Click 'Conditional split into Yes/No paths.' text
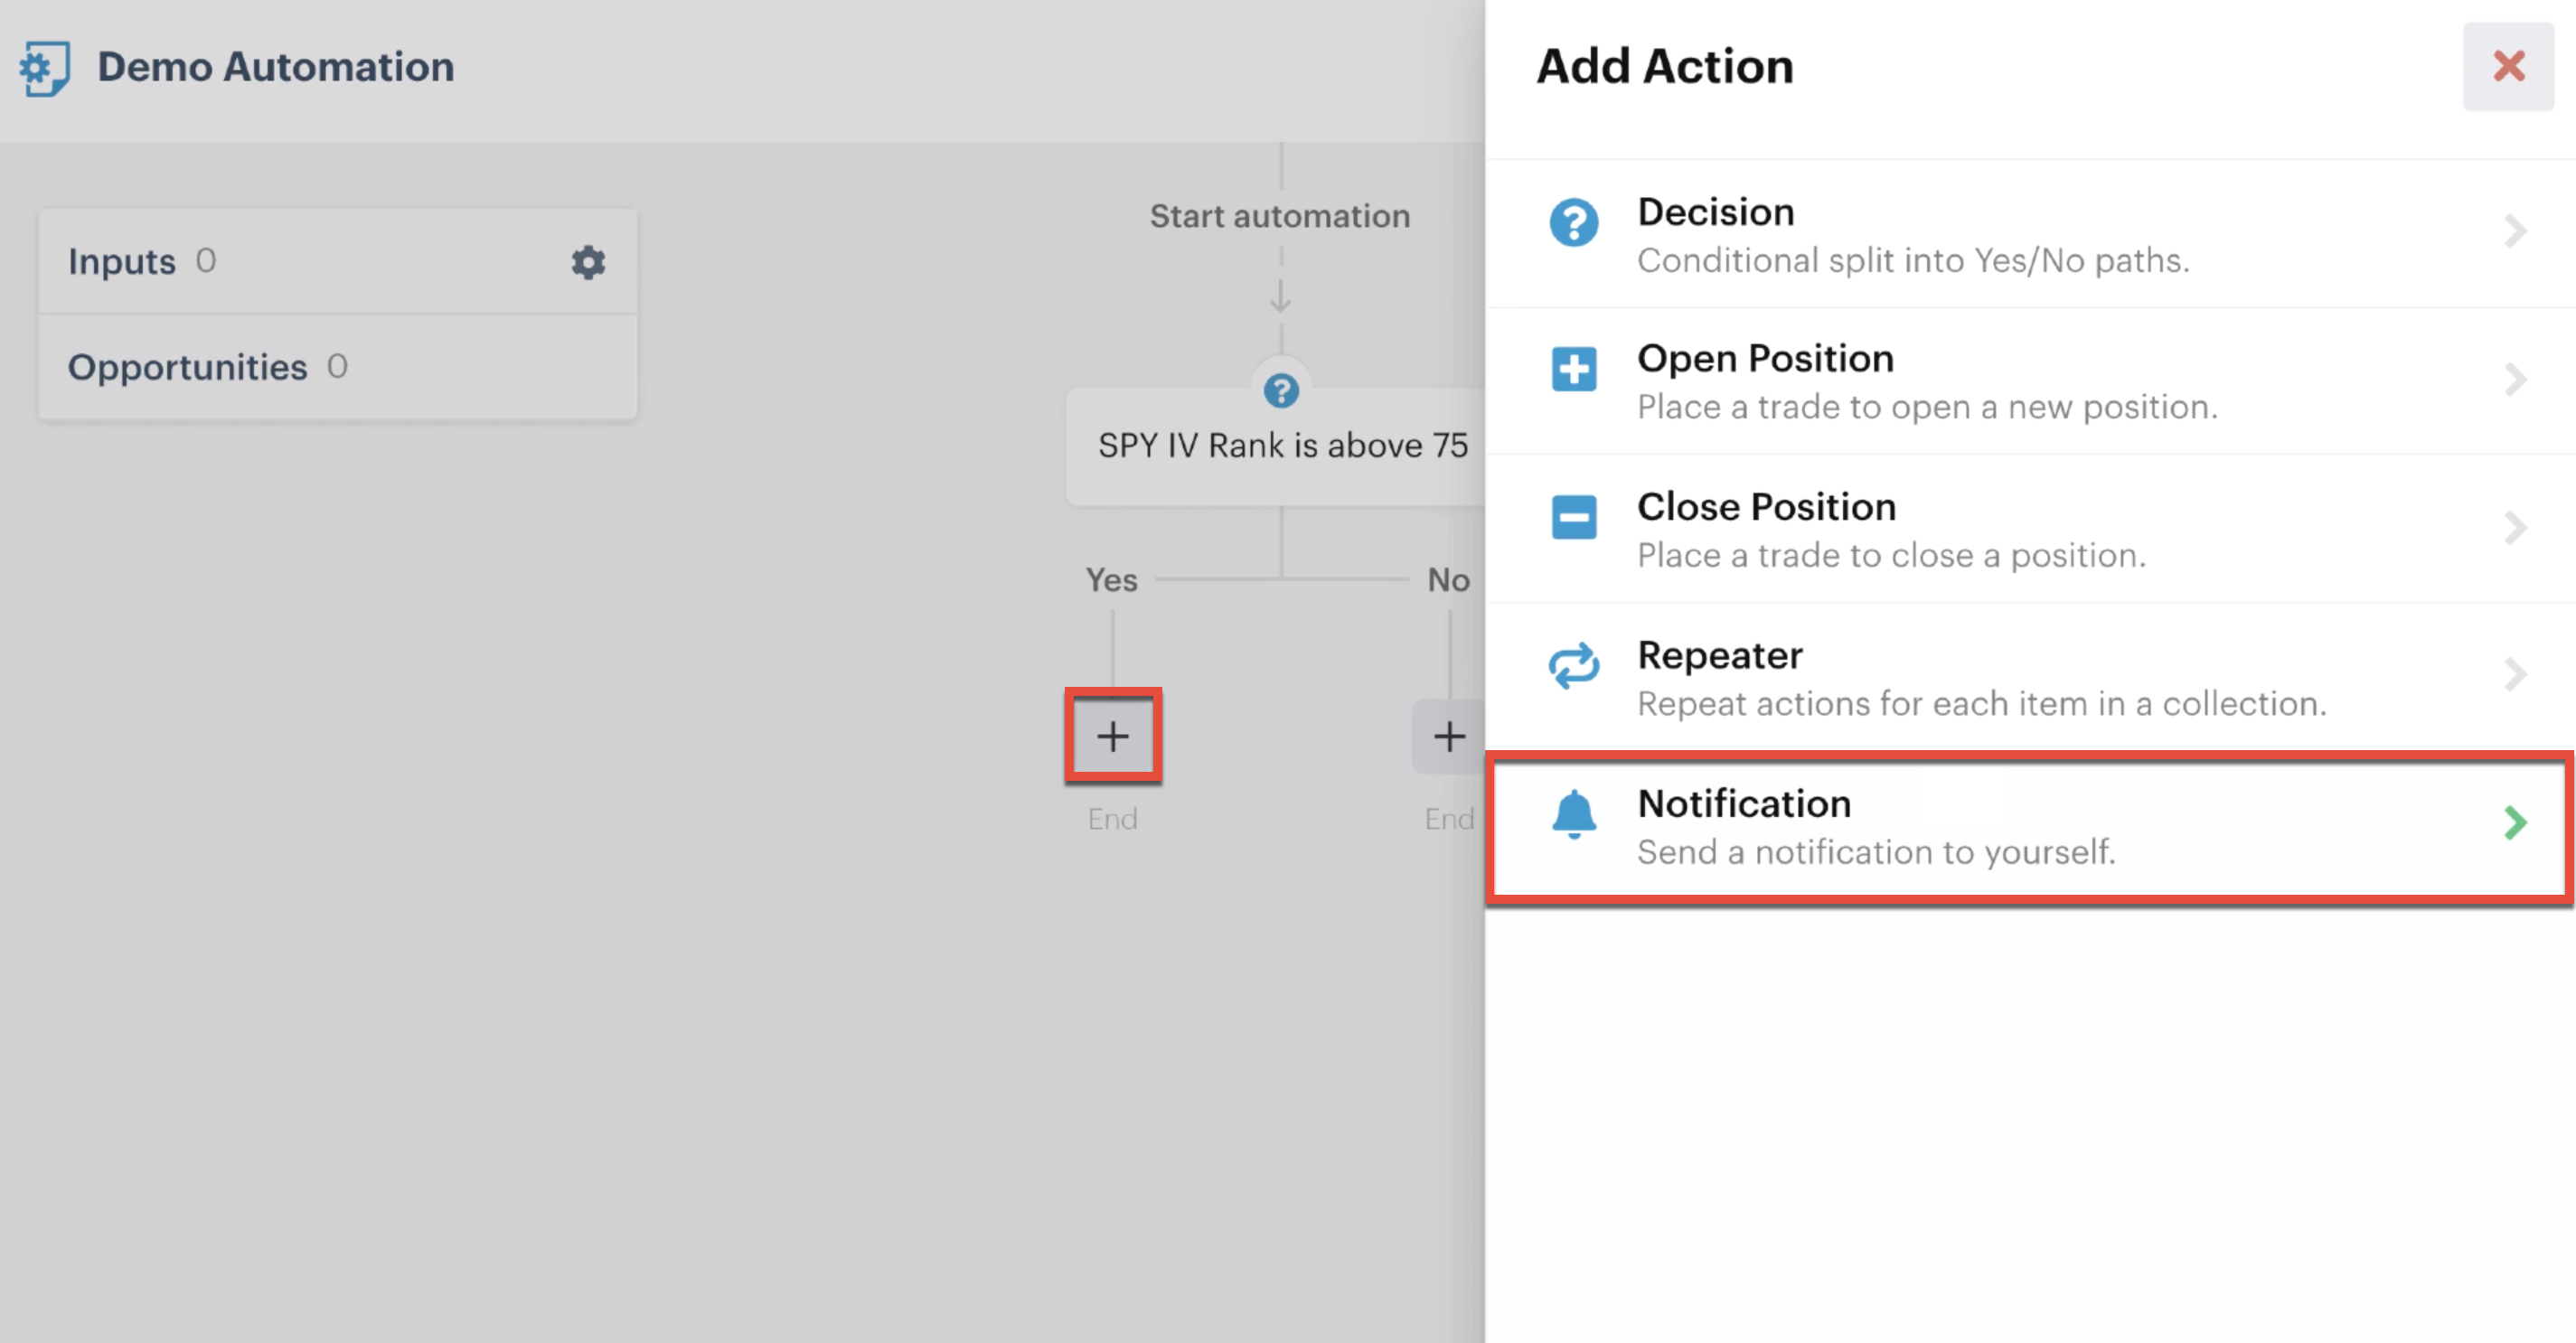The height and width of the screenshot is (1343, 2576). tap(1913, 261)
